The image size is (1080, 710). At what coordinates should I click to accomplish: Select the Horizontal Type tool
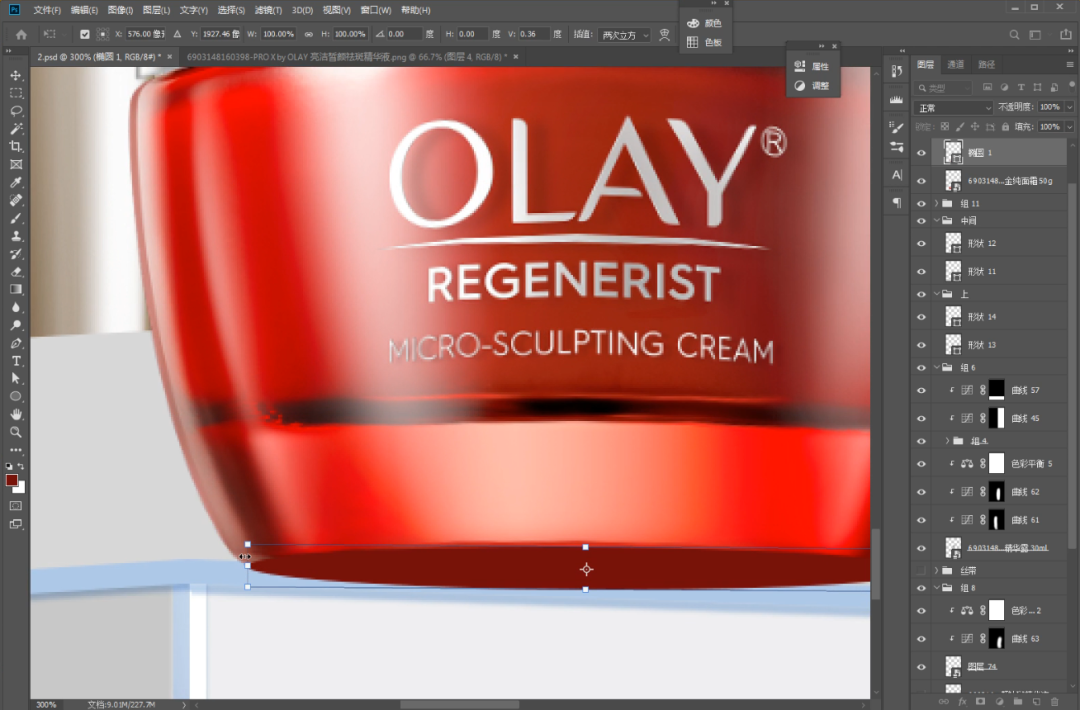coord(16,361)
